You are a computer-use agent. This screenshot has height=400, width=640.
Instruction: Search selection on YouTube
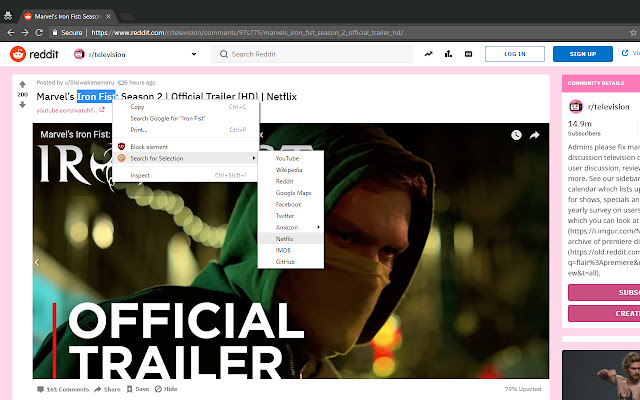pos(291,158)
